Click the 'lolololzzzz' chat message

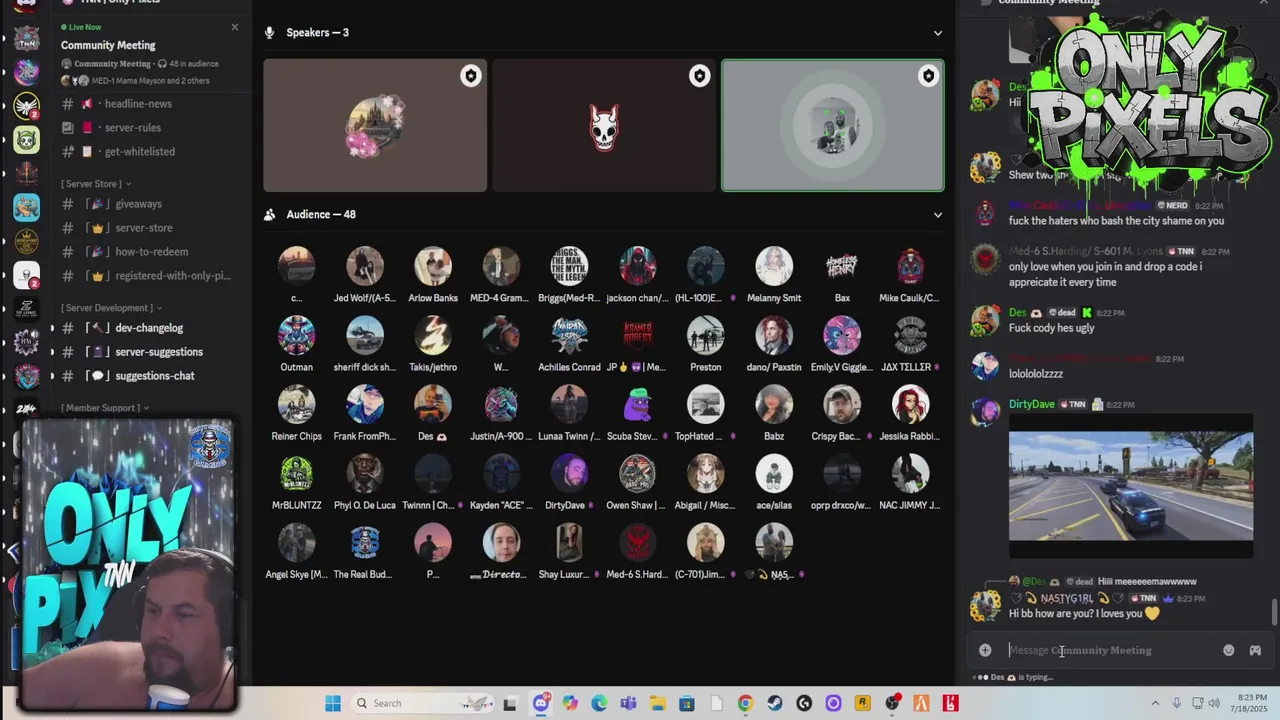(1036, 373)
